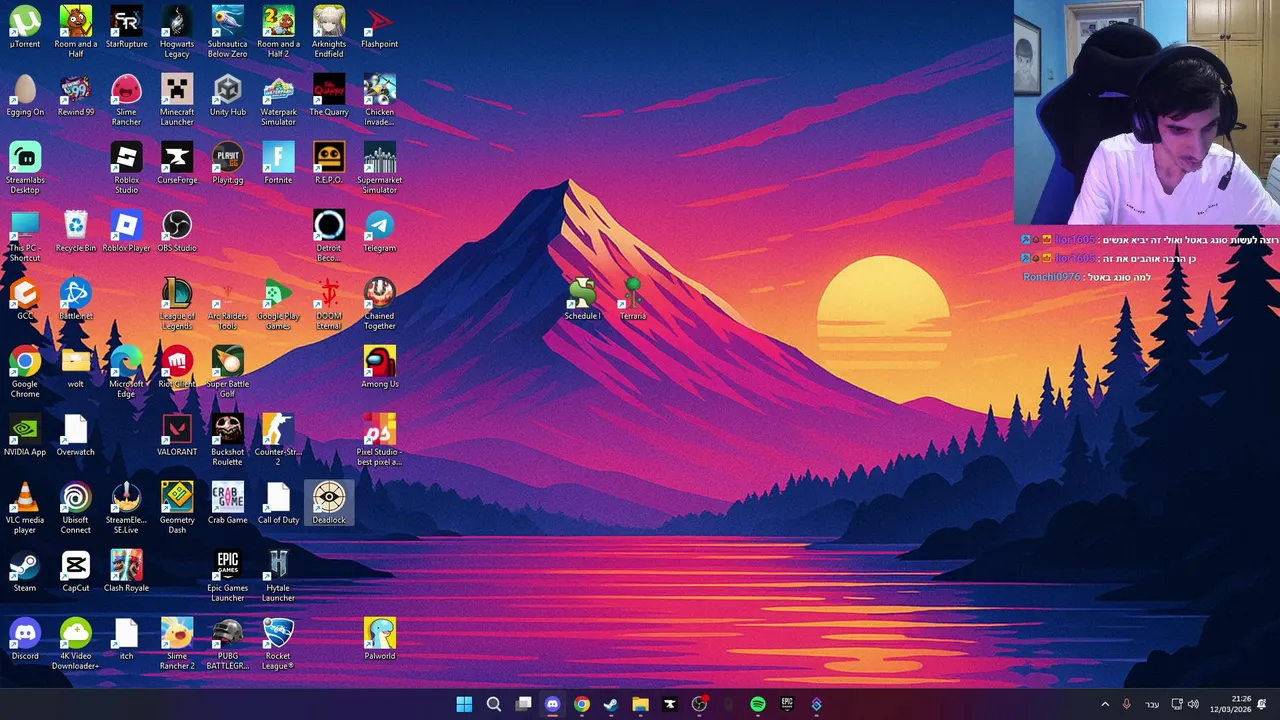Screen dimensions: 1280x720
Task: Select the Pixel Studio desktop icon
Action: 379,440
